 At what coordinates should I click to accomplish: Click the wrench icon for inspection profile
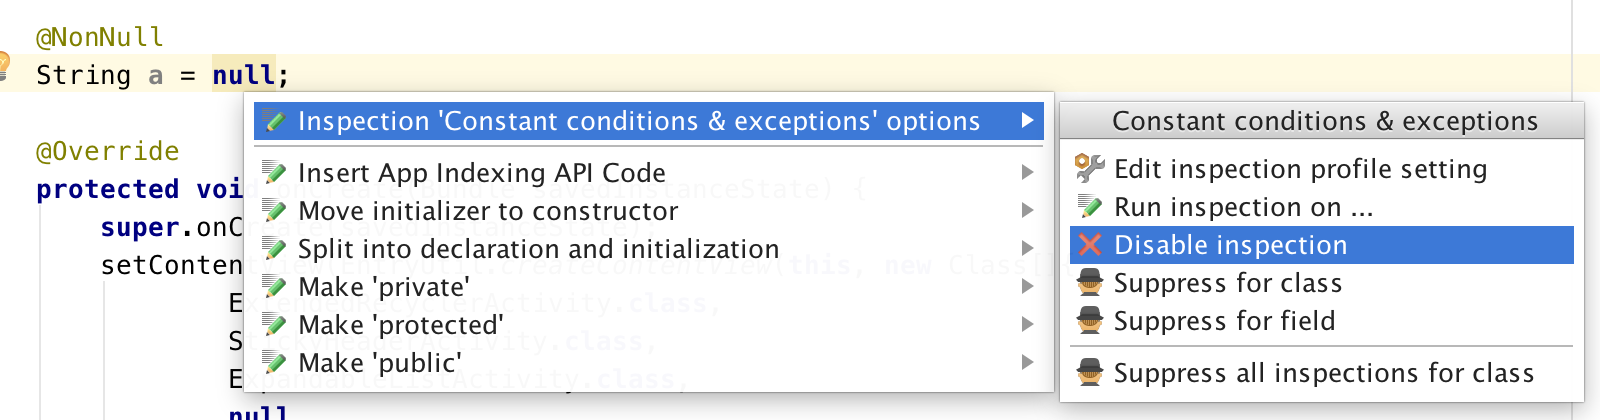pyautogui.click(x=1089, y=168)
